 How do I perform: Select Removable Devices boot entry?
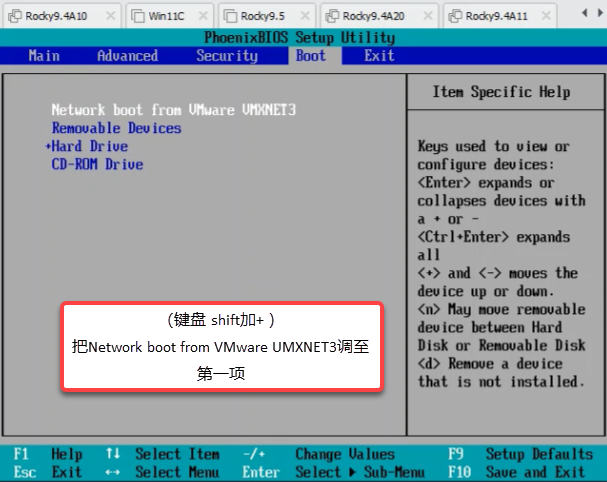click(x=116, y=128)
